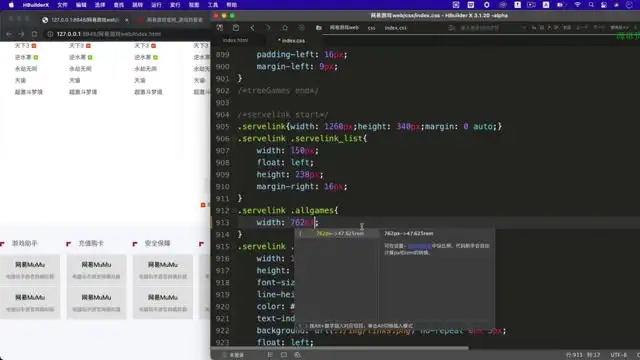This screenshot has height=360, width=640.
Task: Click the first 超激斗梦境 link in the browser page
Action: pos(29,92)
